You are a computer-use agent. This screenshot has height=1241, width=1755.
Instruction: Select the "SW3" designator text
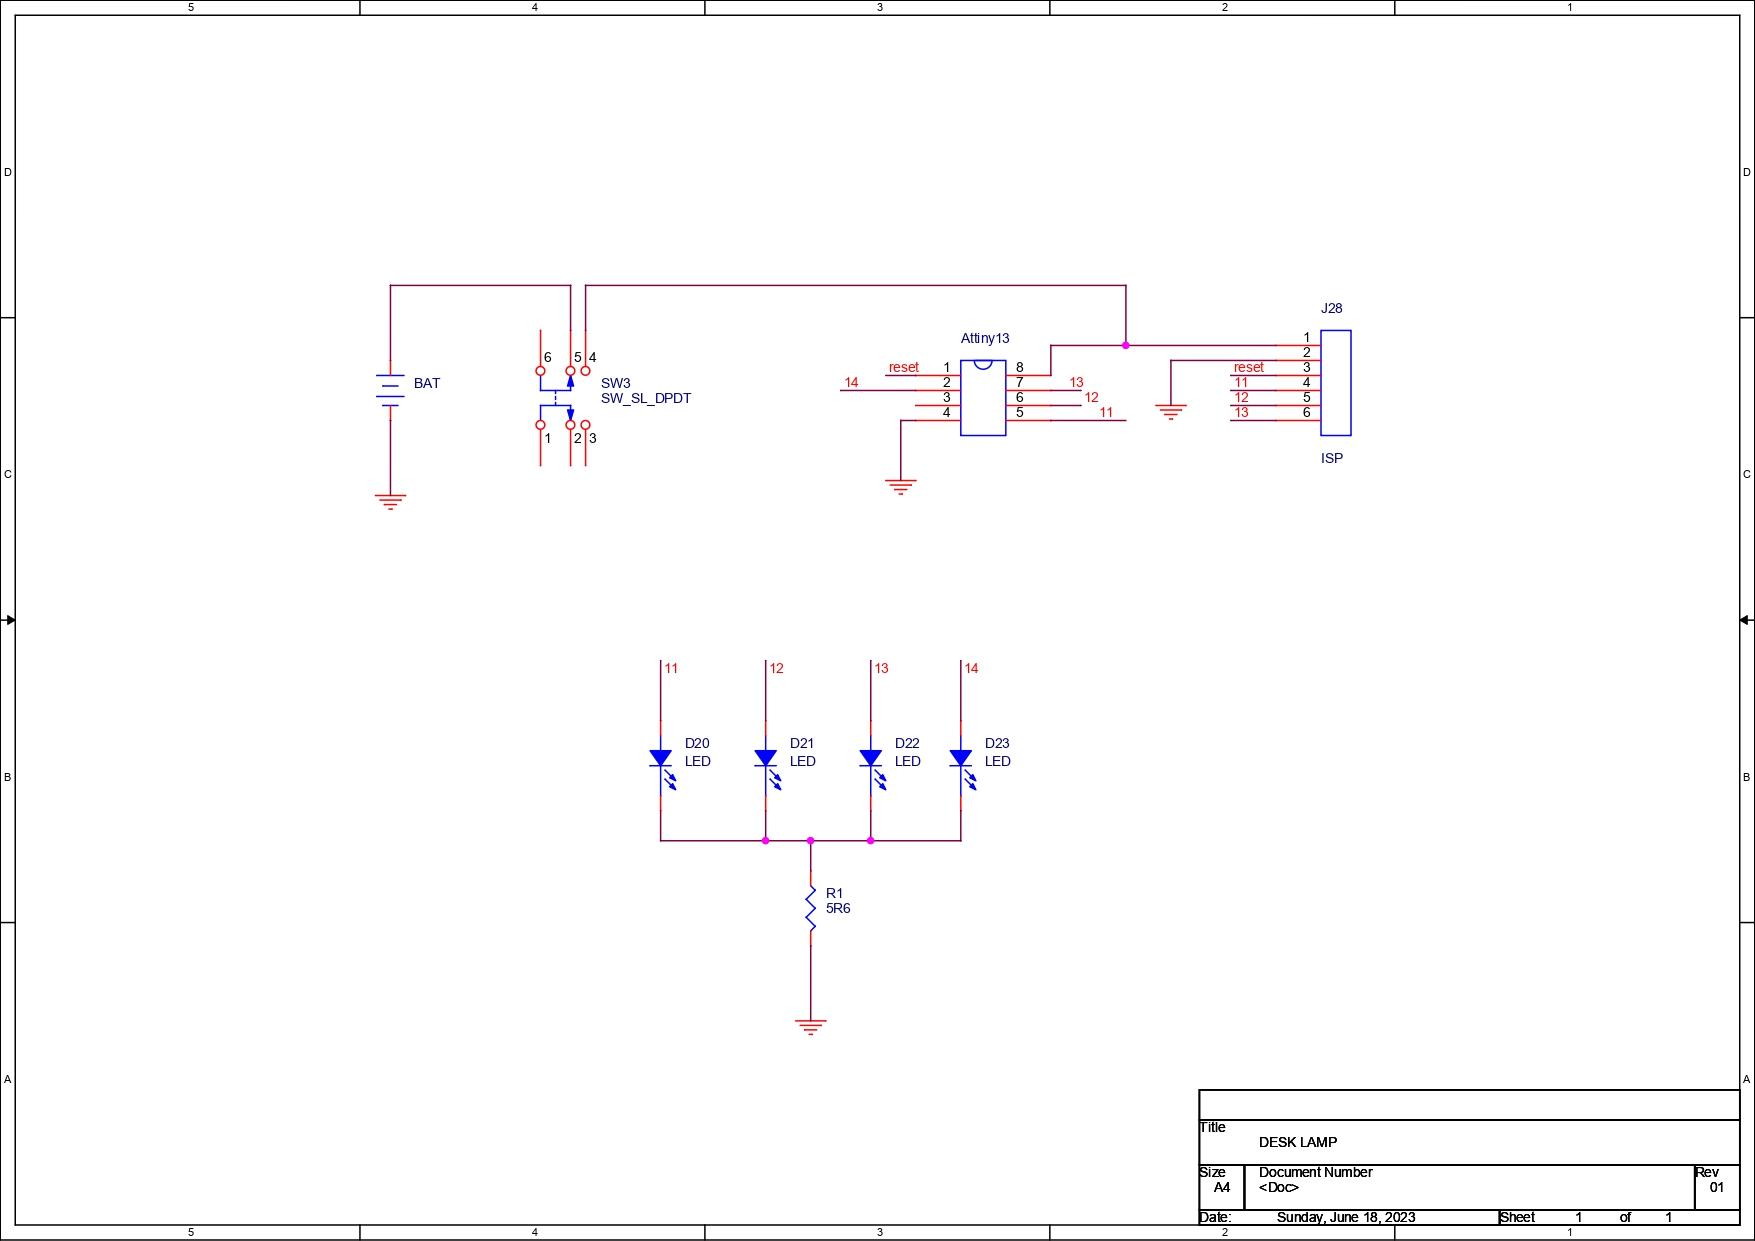point(616,383)
